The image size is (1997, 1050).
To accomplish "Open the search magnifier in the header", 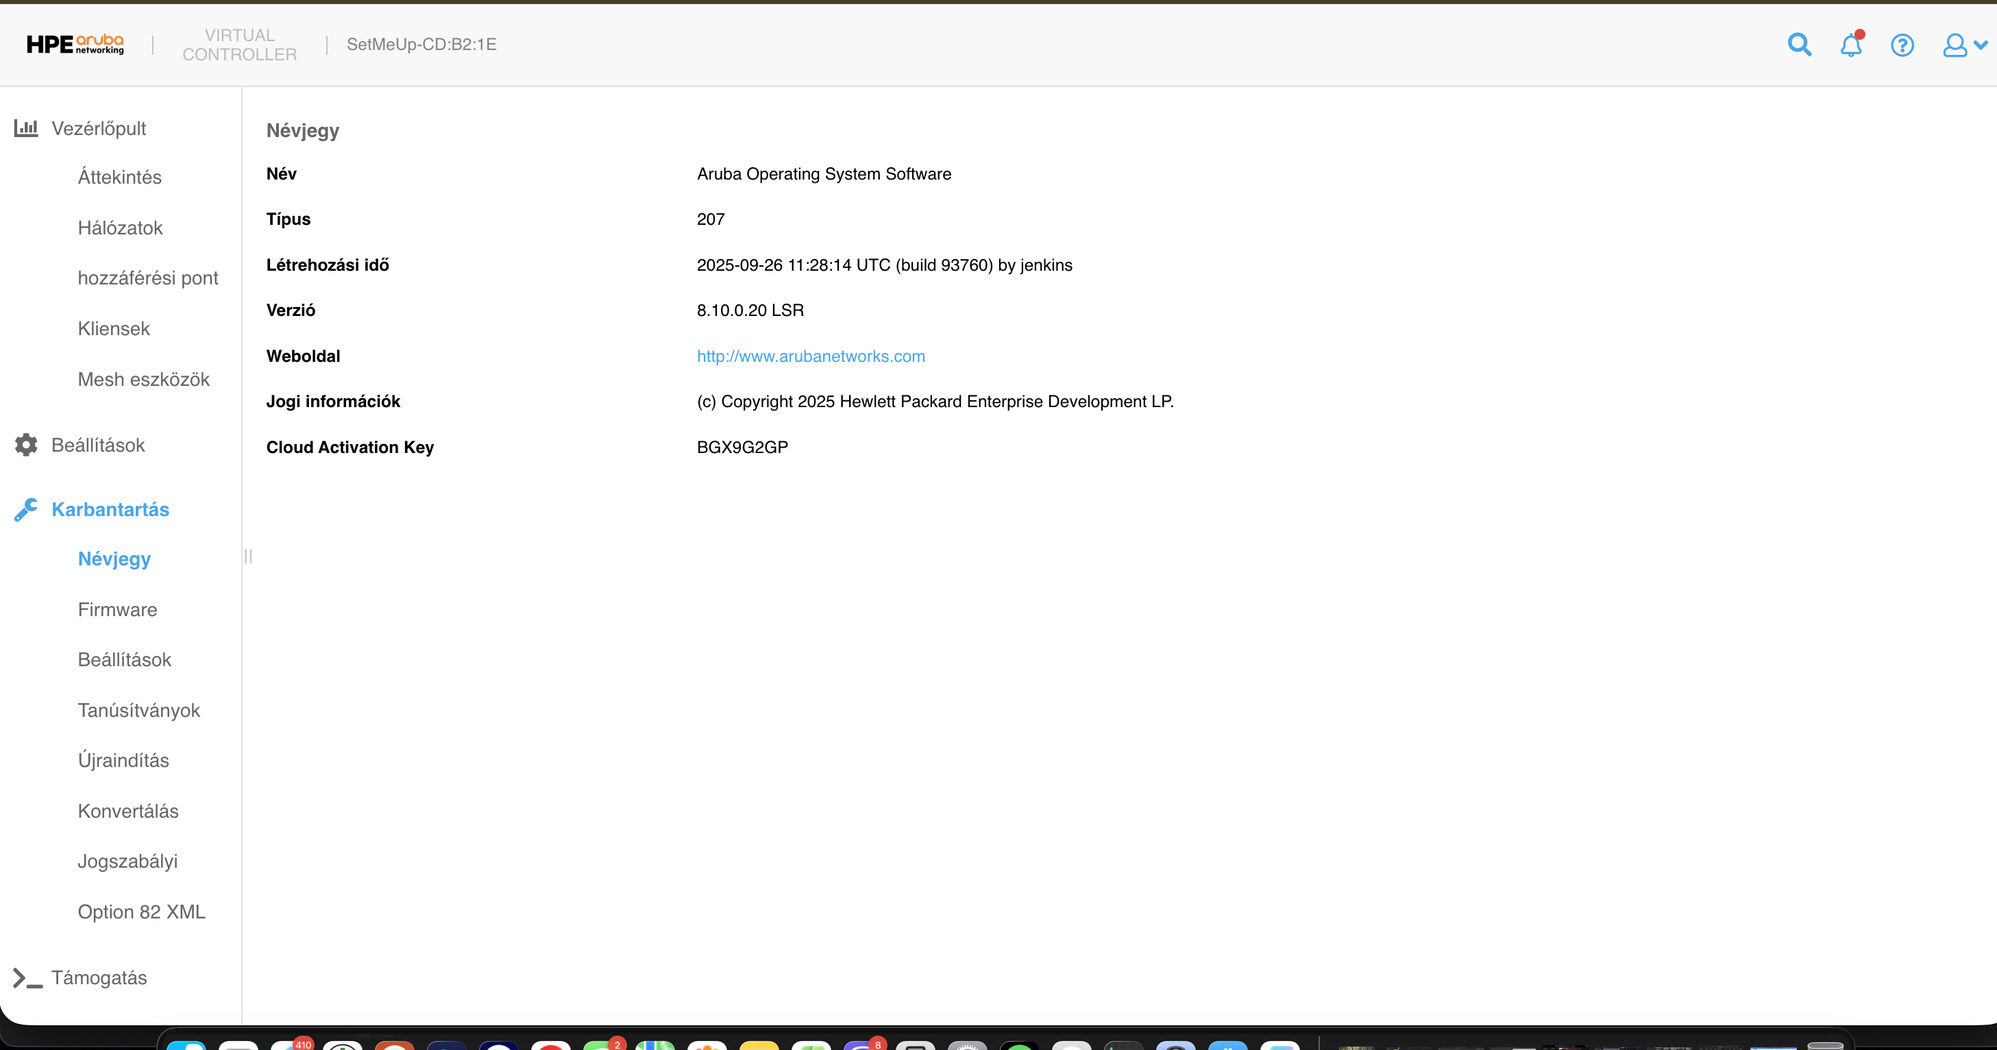I will pos(1799,45).
